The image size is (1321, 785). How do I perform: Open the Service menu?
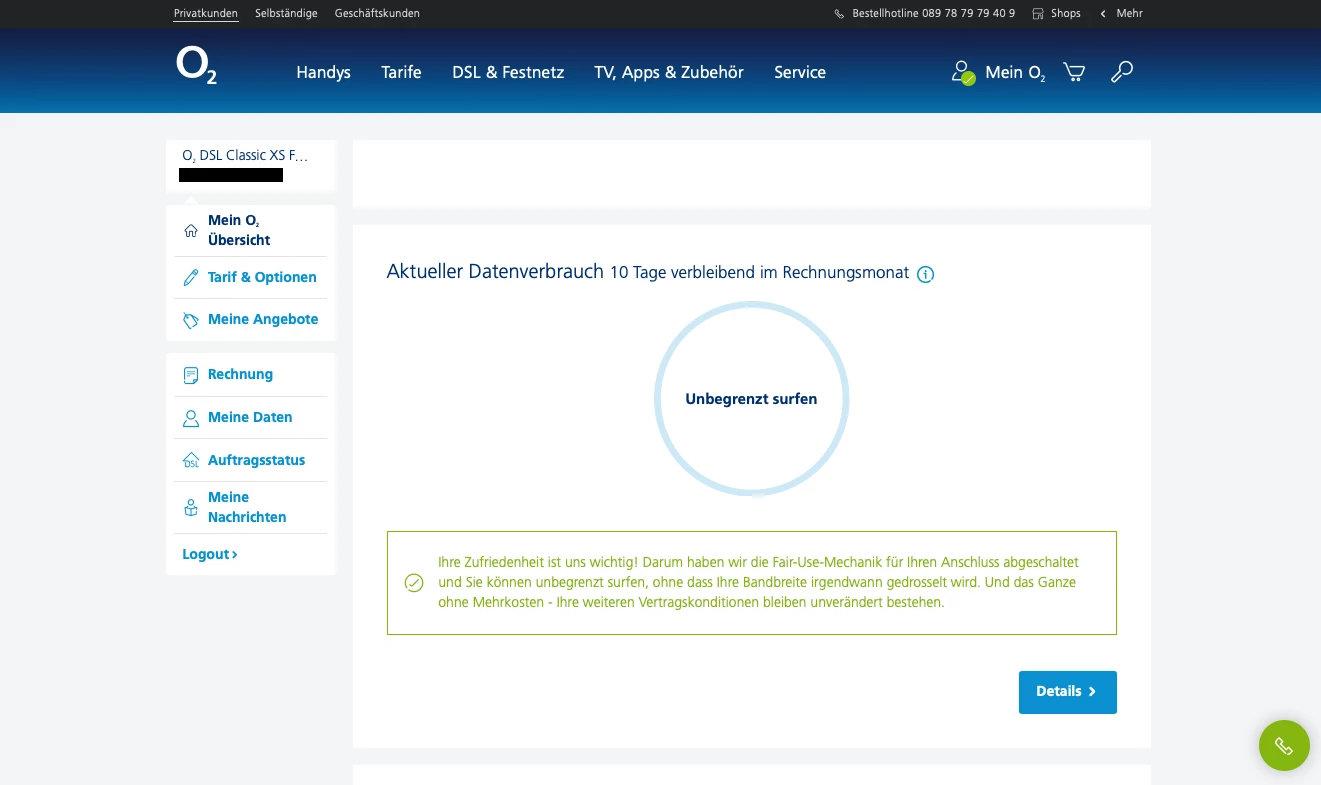tap(800, 72)
